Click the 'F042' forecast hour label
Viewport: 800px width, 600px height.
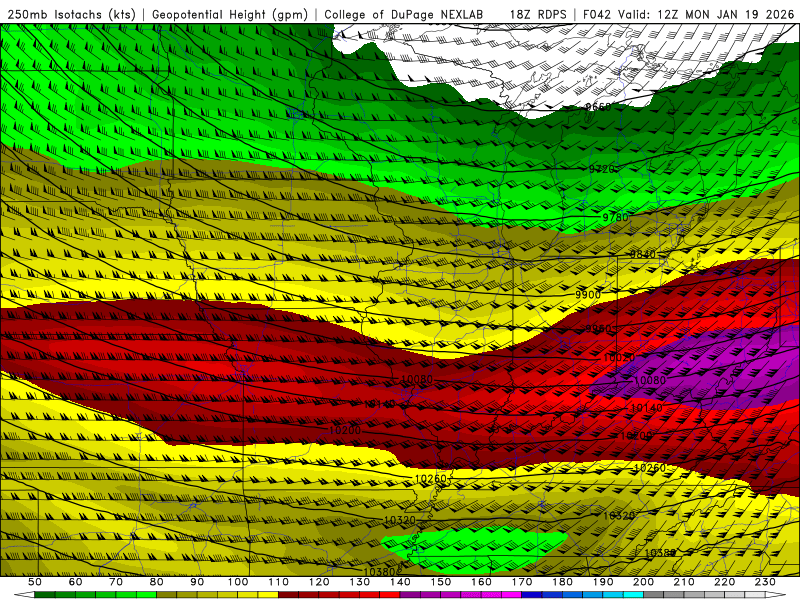point(596,15)
